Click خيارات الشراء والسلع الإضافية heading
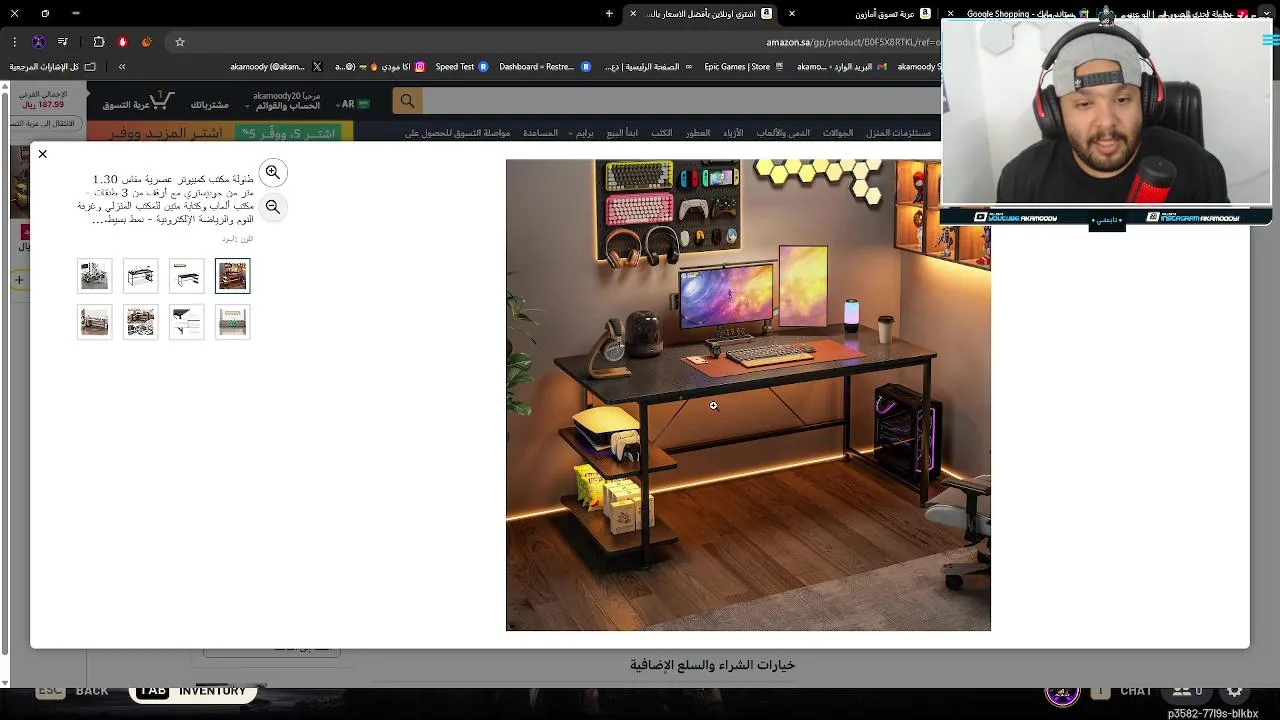This screenshot has width=1280, height=720. (712, 665)
